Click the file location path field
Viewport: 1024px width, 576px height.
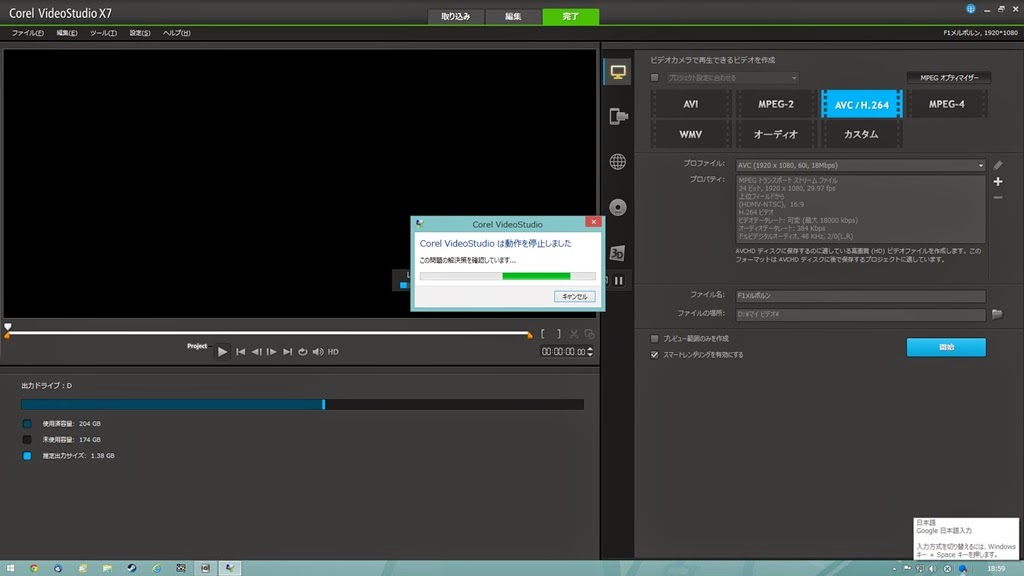pyautogui.click(x=860, y=314)
